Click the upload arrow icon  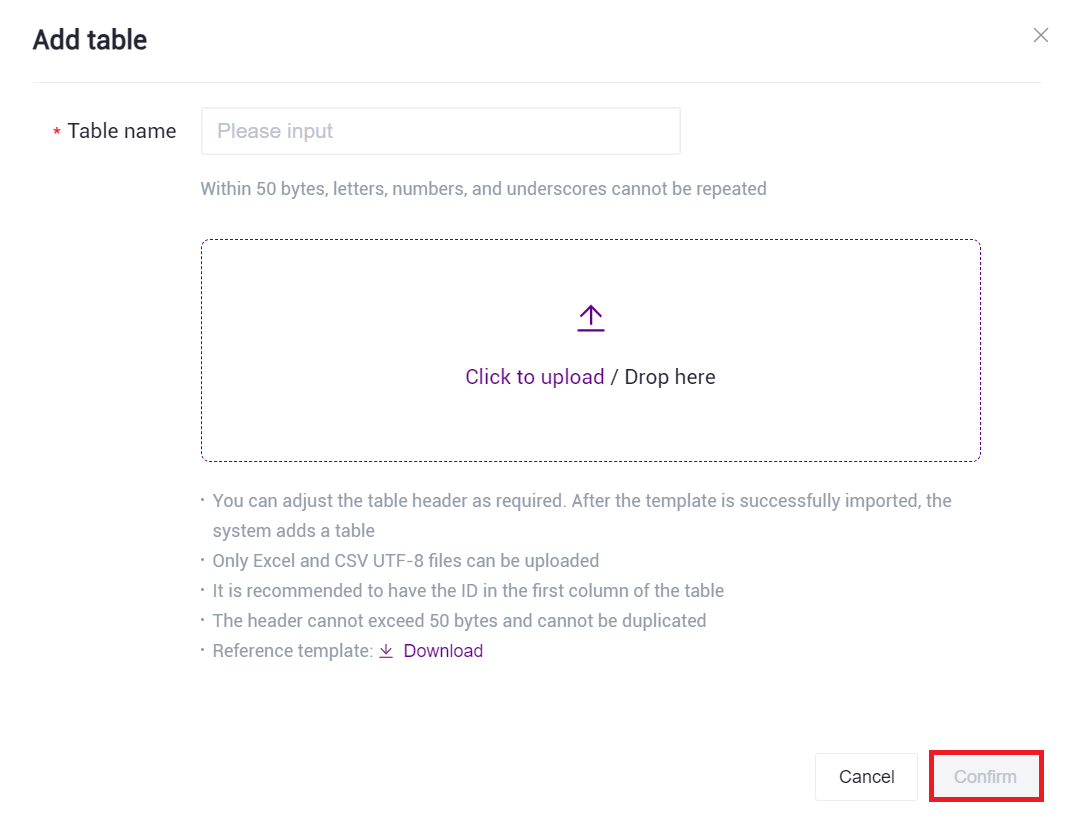[x=591, y=318]
